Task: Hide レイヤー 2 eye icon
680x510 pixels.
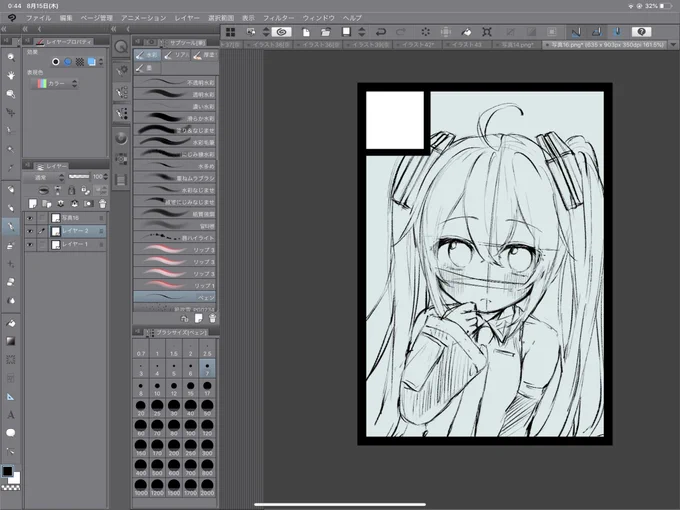Action: coord(29,231)
